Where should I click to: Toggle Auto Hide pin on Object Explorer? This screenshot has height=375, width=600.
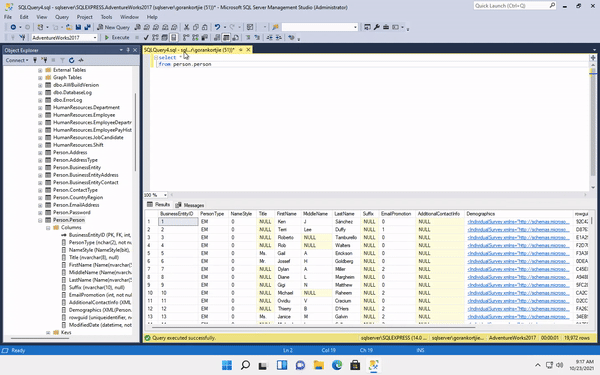128,50
